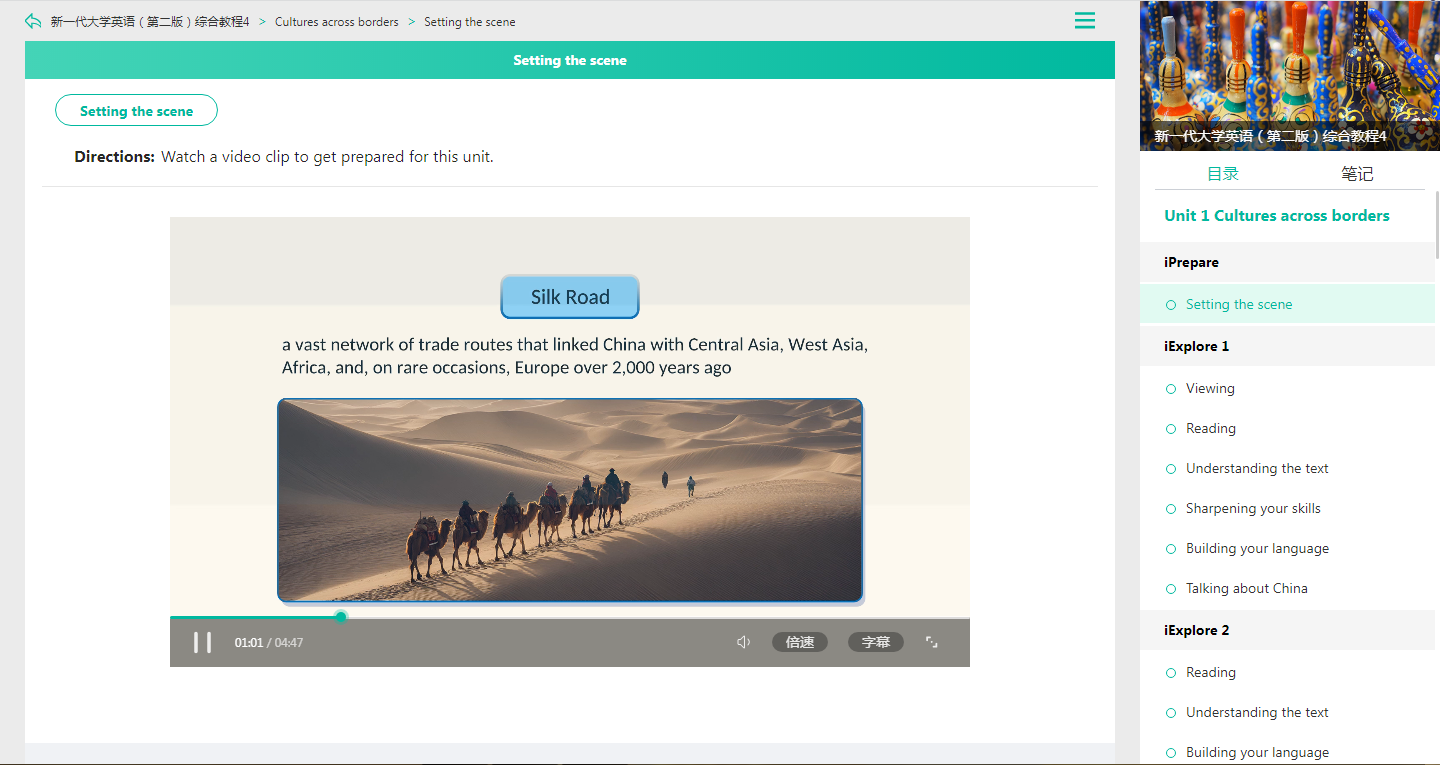Open the 倍速 playback speed menu
Image resolution: width=1440 pixels, height=765 pixels.
[800, 642]
